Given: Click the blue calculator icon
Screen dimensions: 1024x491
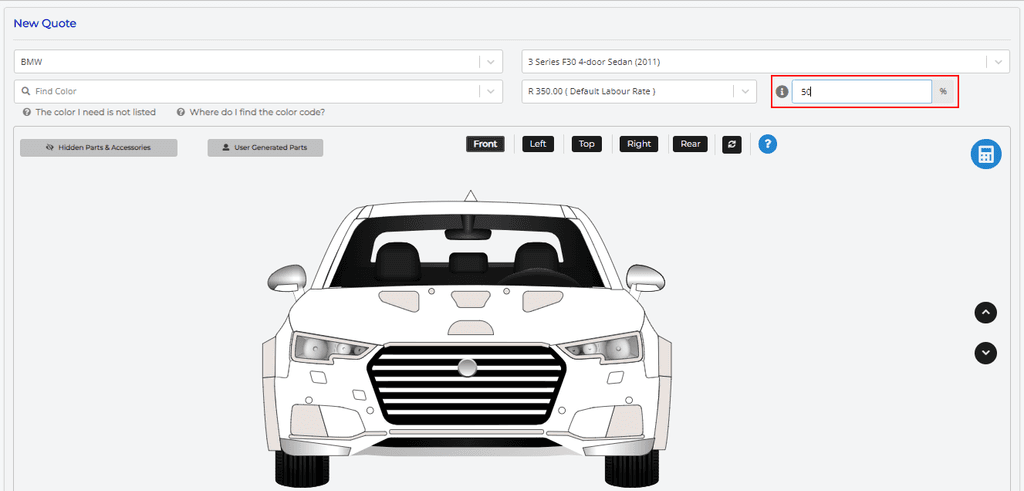Looking at the screenshot, I should point(985,154).
